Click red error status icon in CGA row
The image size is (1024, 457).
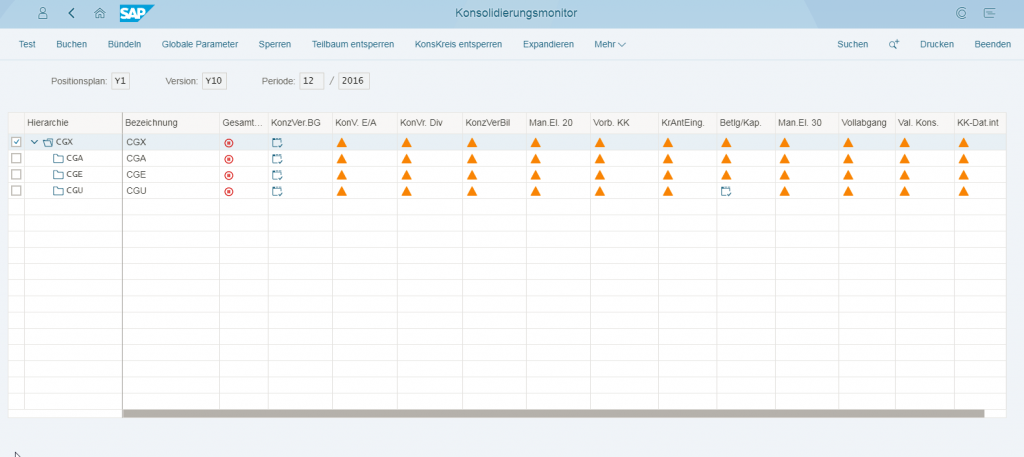(228, 159)
